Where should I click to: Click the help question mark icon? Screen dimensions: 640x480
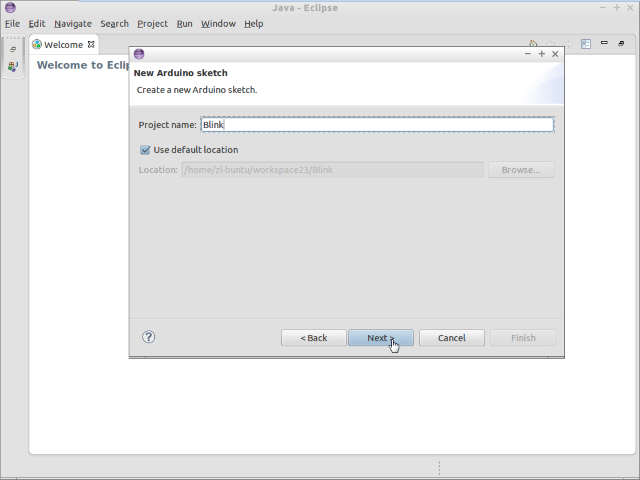click(149, 337)
